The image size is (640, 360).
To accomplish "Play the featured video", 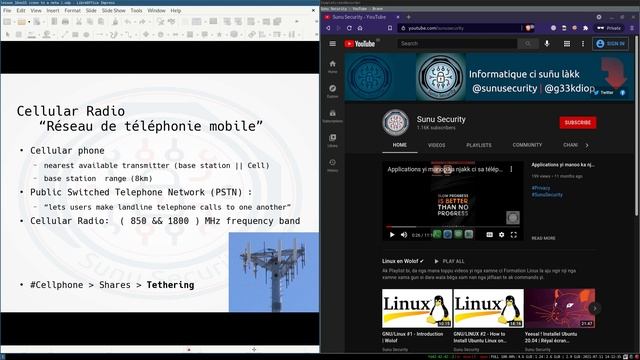I will 392,235.
